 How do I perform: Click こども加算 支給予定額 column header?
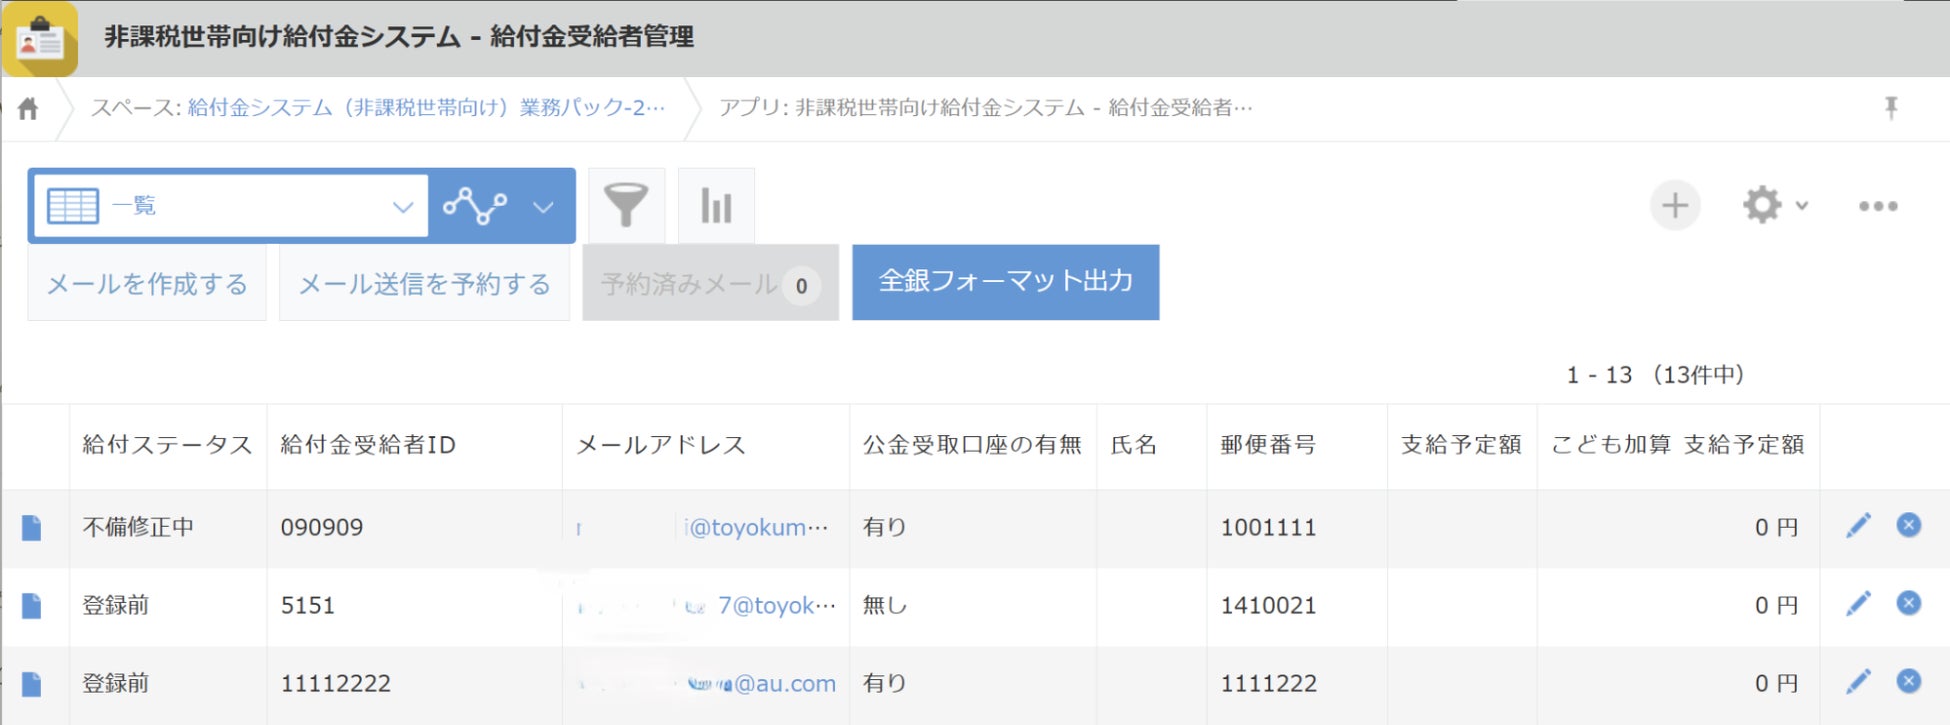[x=1678, y=445]
